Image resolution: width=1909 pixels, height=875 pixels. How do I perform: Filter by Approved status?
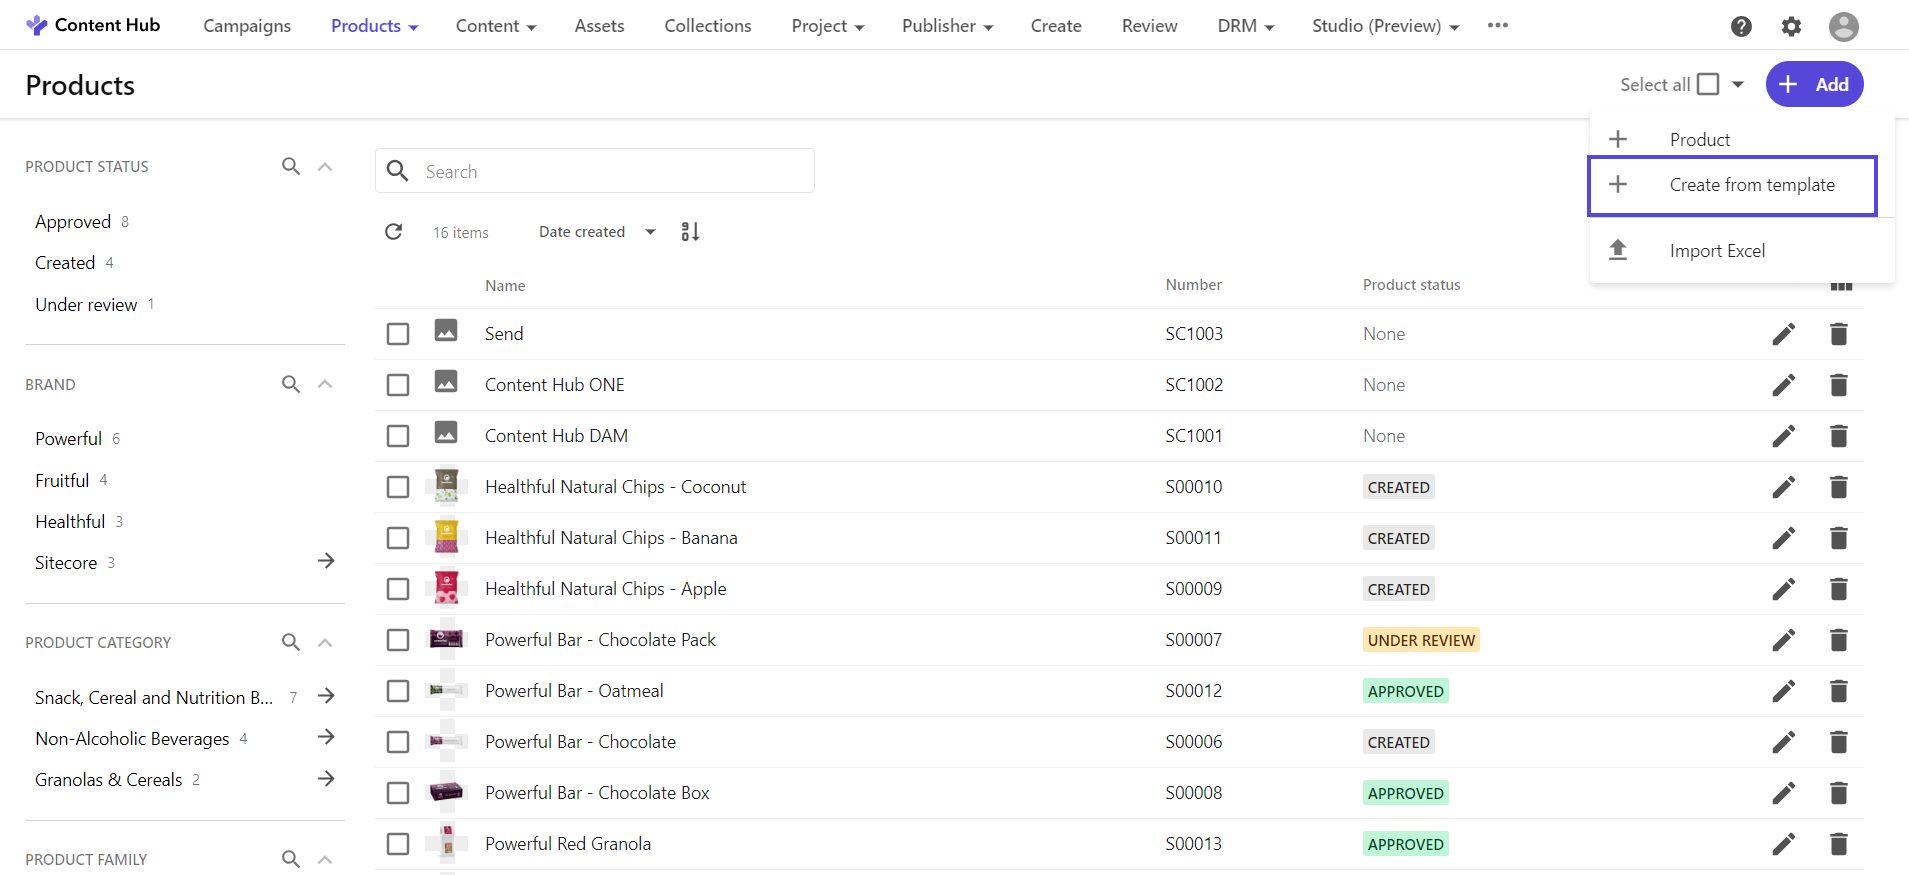[x=73, y=222]
